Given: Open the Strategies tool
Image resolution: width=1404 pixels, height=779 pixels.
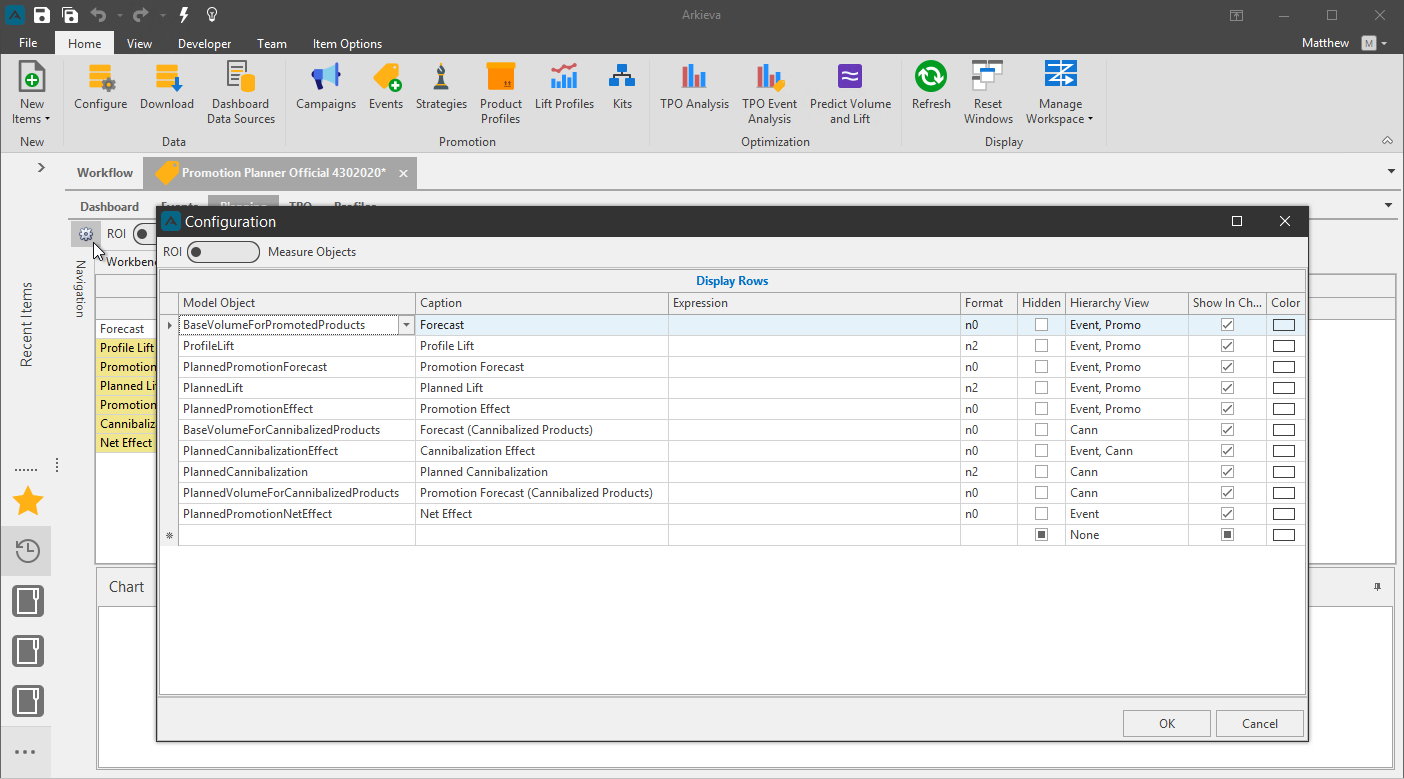Looking at the screenshot, I should (x=441, y=87).
